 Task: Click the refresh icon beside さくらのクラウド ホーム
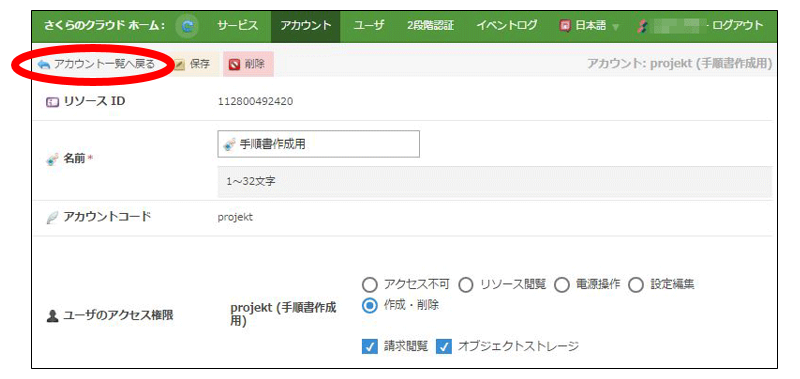[187, 26]
